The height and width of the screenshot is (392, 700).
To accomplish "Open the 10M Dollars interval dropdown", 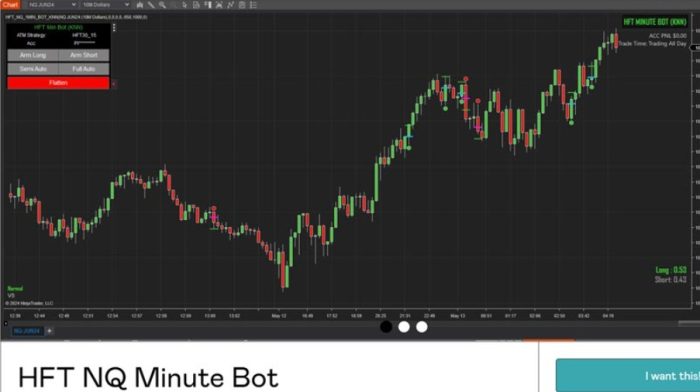I will pyautogui.click(x=106, y=4).
